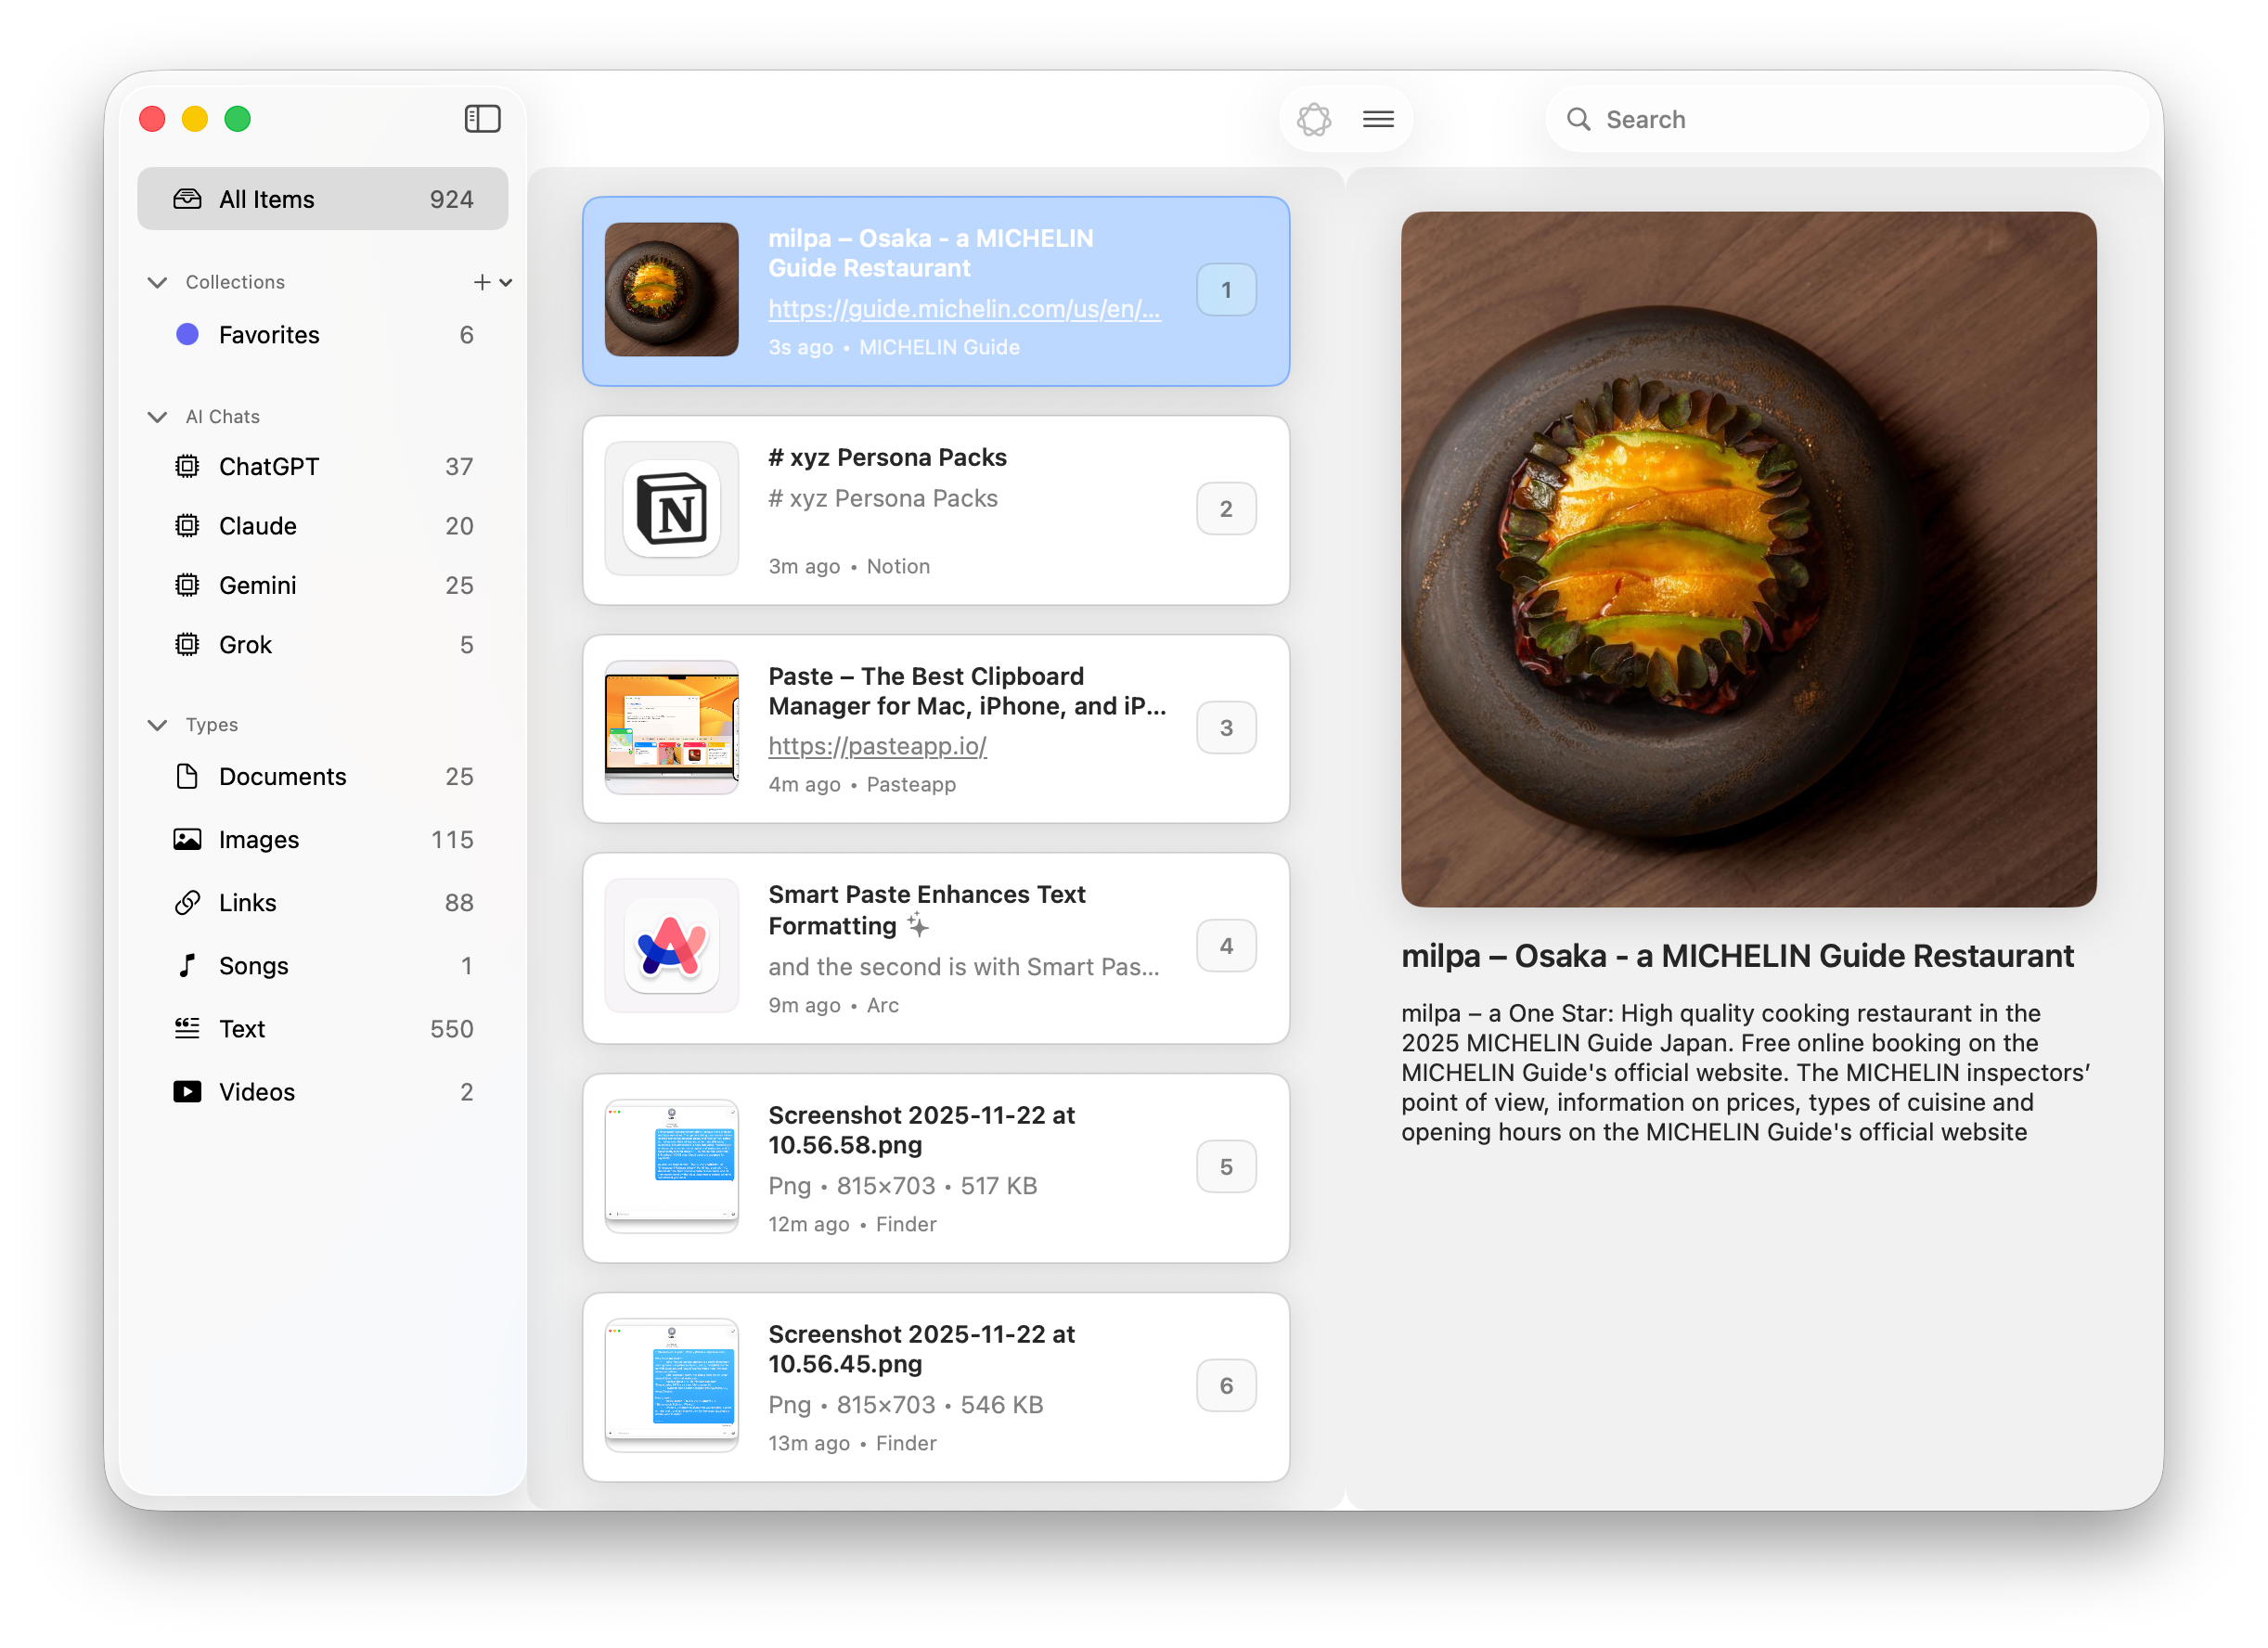Select the Claude chat icon

pyautogui.click(x=187, y=525)
